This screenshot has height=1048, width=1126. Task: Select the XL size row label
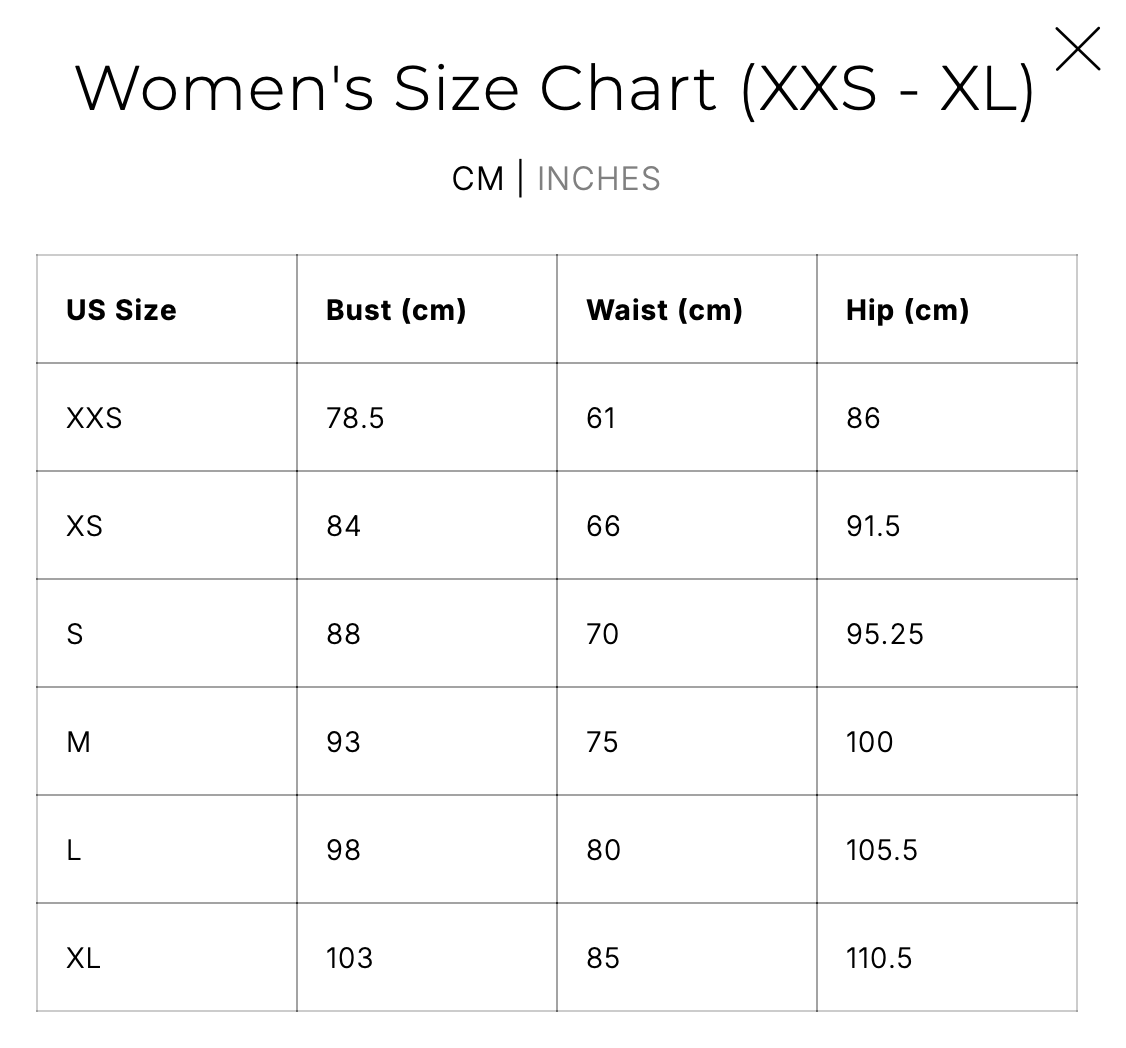pyautogui.click(x=83, y=958)
